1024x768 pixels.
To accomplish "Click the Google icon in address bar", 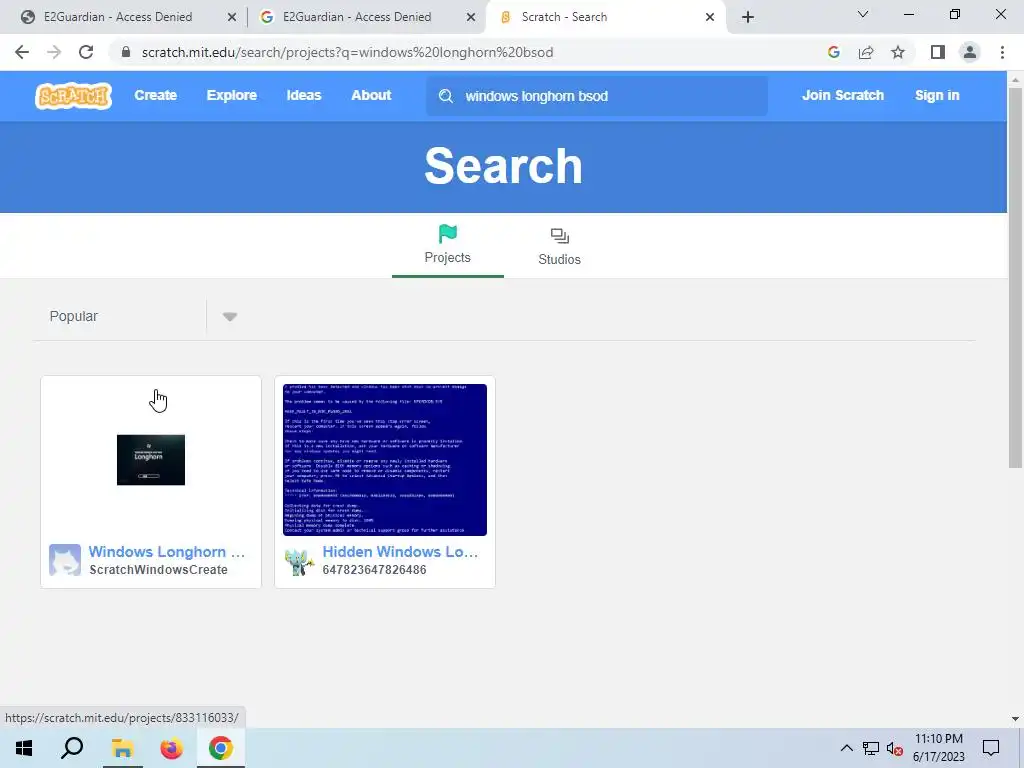I will pyautogui.click(x=833, y=52).
